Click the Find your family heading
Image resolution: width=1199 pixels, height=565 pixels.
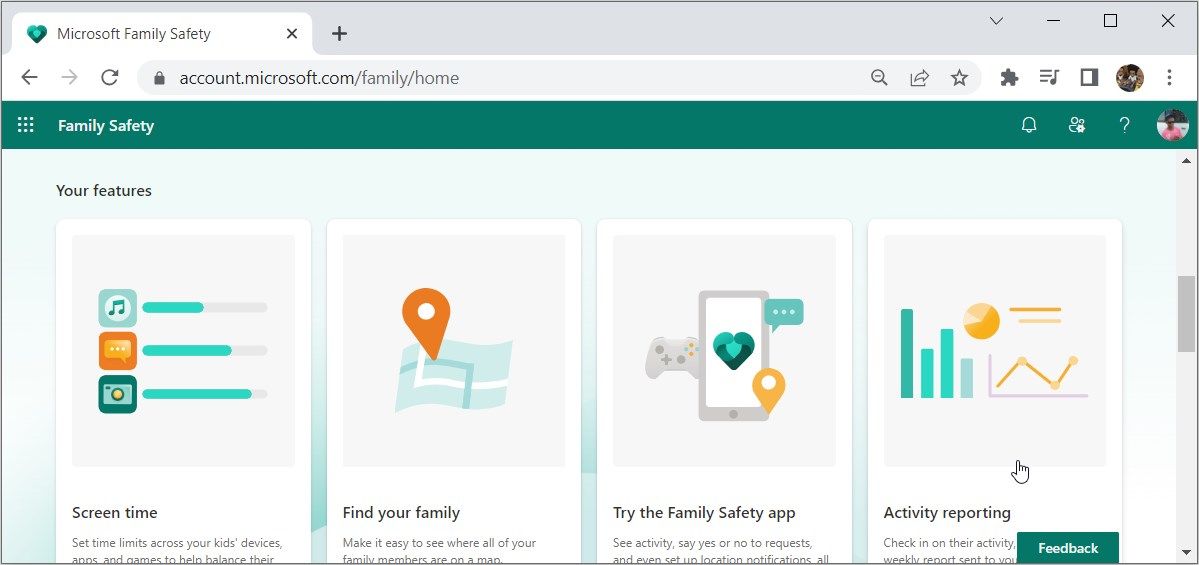click(401, 512)
